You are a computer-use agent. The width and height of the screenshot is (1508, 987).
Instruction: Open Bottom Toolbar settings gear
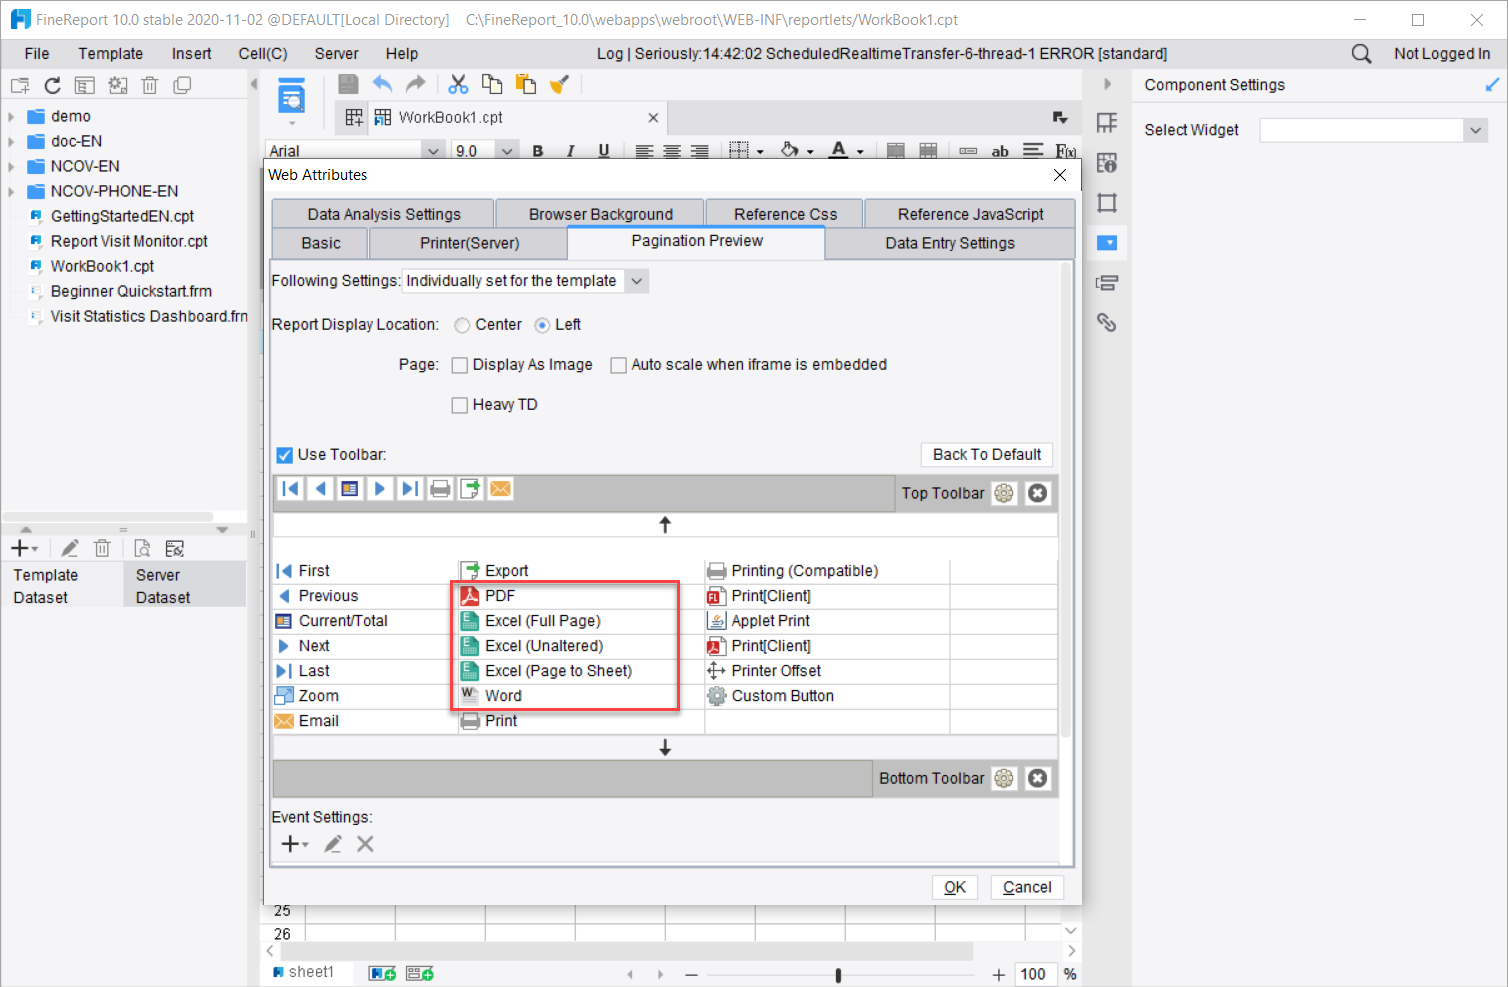pos(1004,778)
